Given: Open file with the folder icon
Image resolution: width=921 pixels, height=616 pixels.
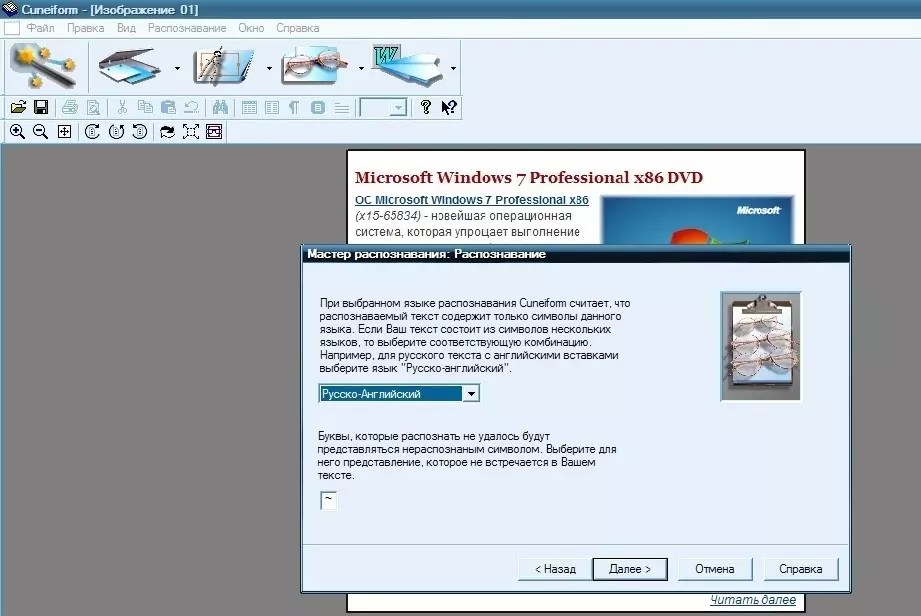Looking at the screenshot, I should [x=18, y=107].
